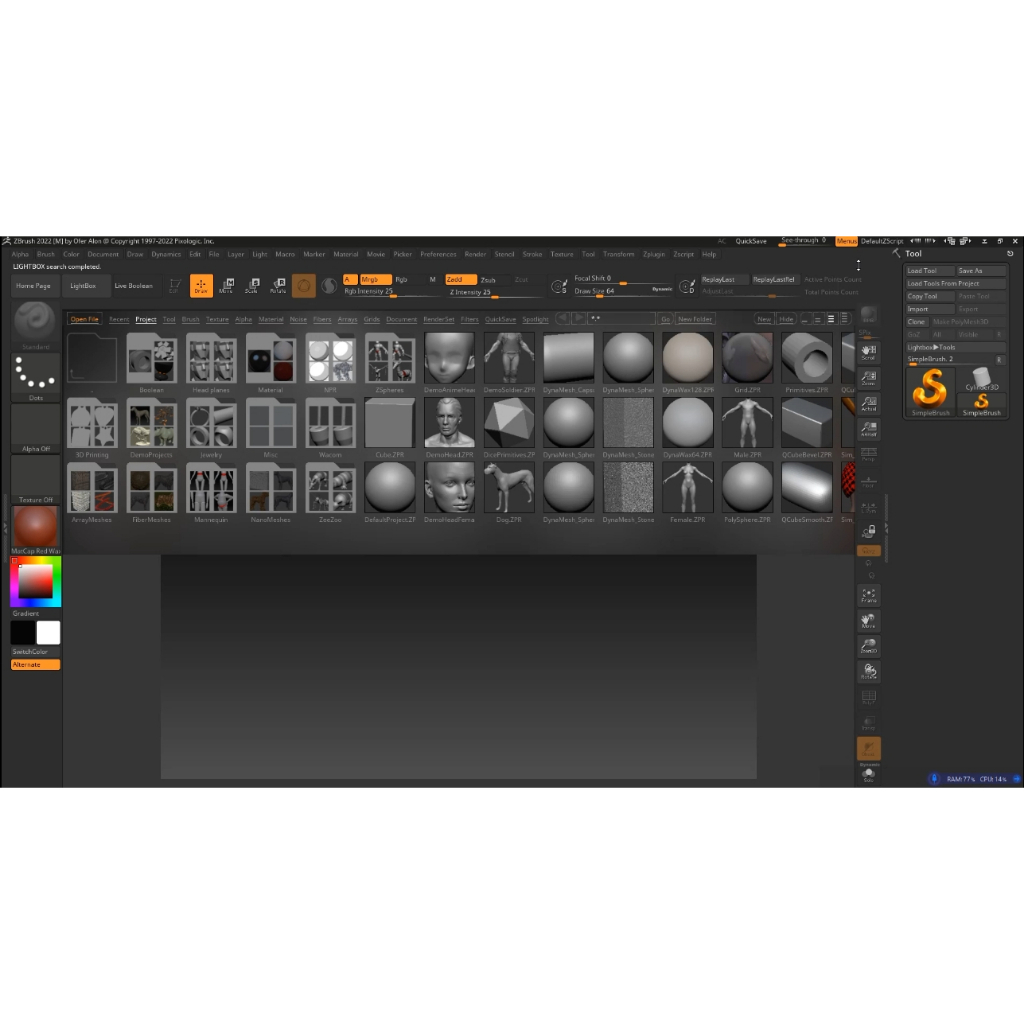Toggle the Alternate color button
The width and height of the screenshot is (1024, 1024).
pyautogui.click(x=35, y=664)
